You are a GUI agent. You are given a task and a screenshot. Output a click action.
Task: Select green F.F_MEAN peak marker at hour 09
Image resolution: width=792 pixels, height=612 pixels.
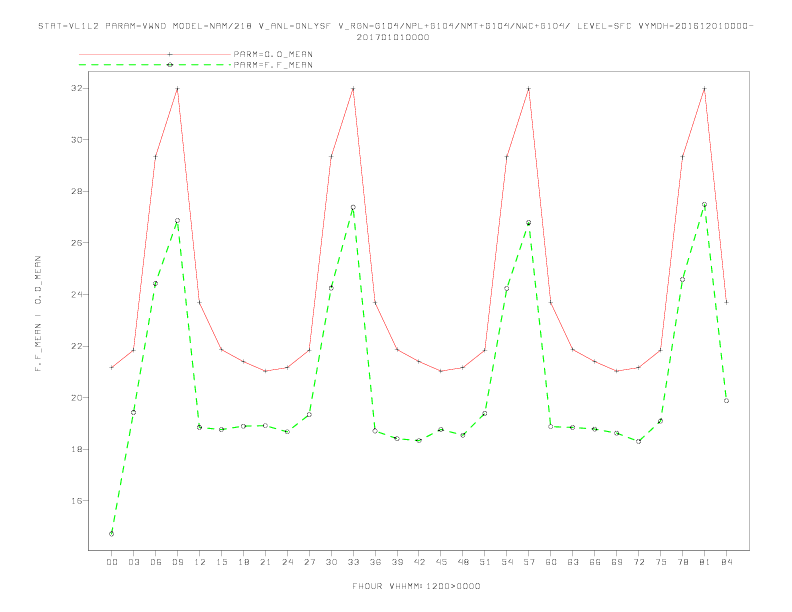point(177,221)
